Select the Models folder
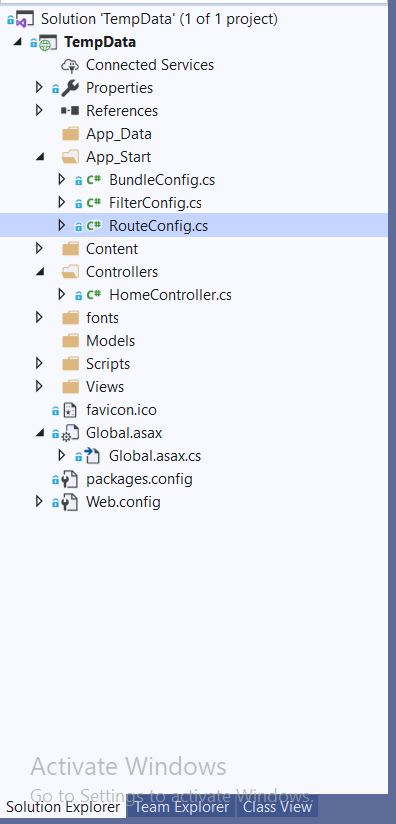 [110, 341]
